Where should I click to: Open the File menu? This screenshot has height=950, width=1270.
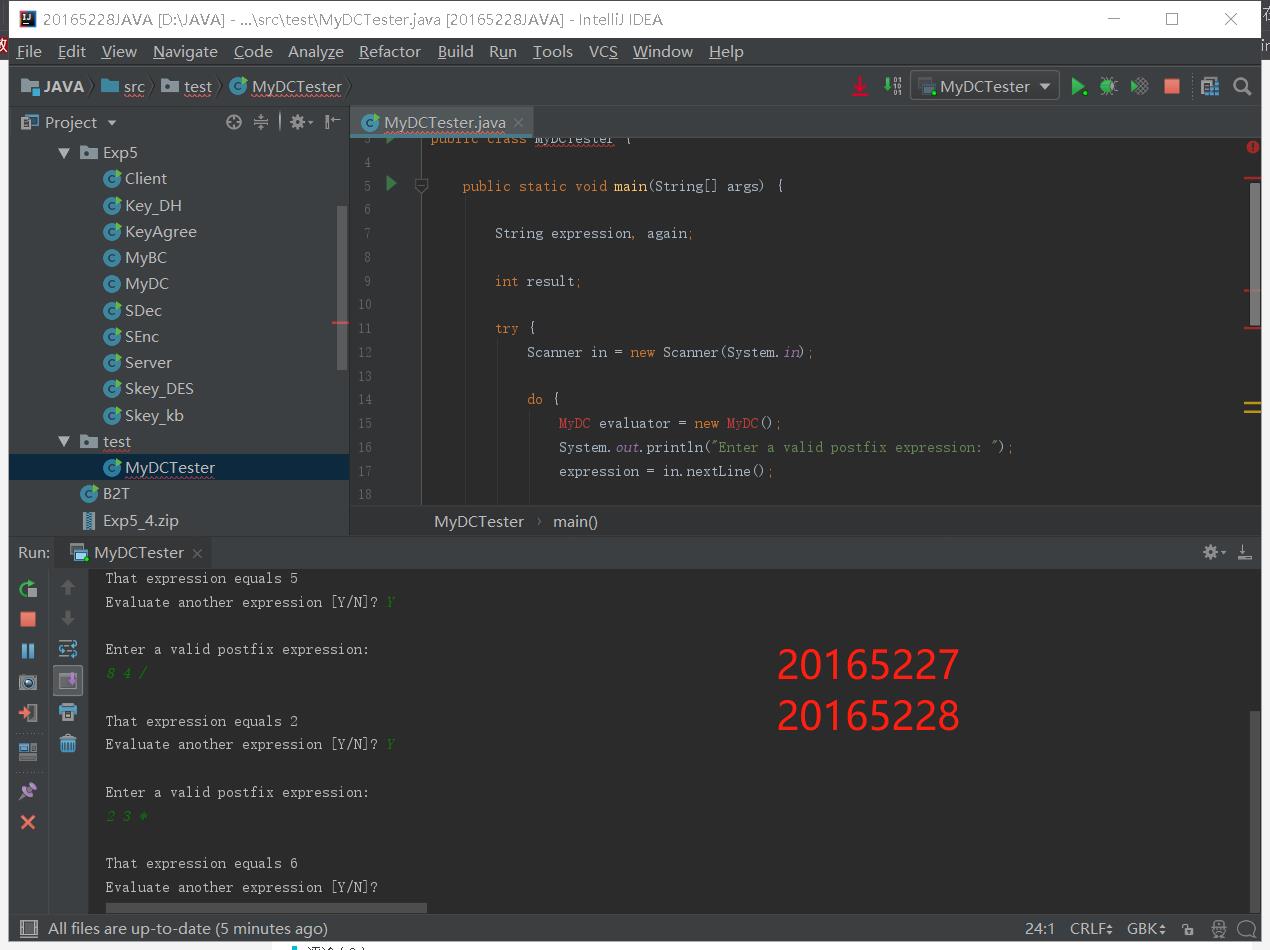(x=29, y=52)
